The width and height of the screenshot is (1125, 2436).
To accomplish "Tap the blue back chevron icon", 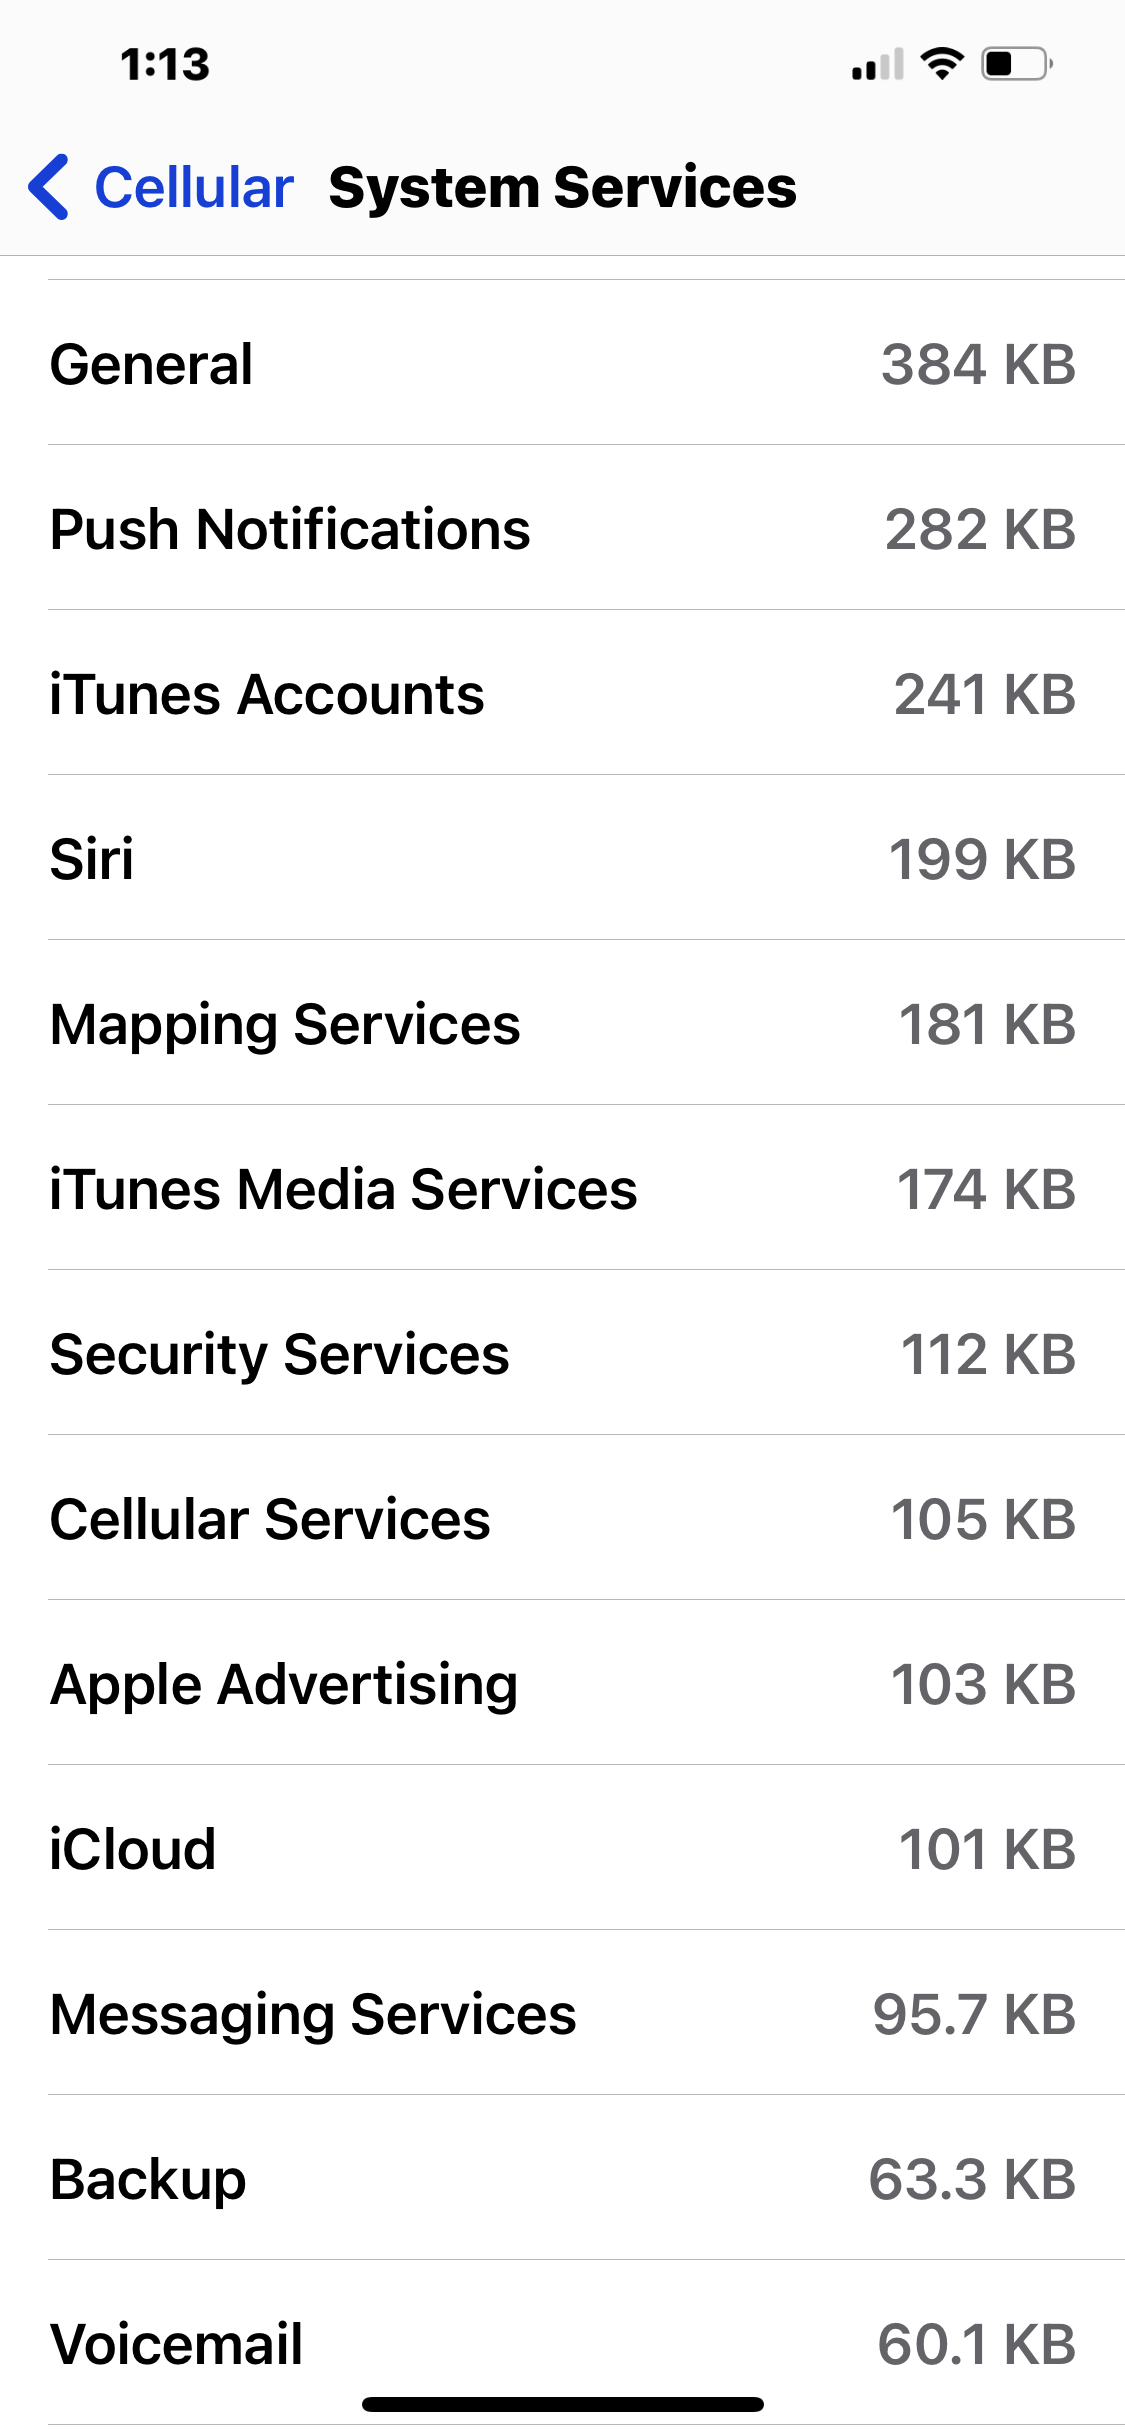I will tap(48, 187).
